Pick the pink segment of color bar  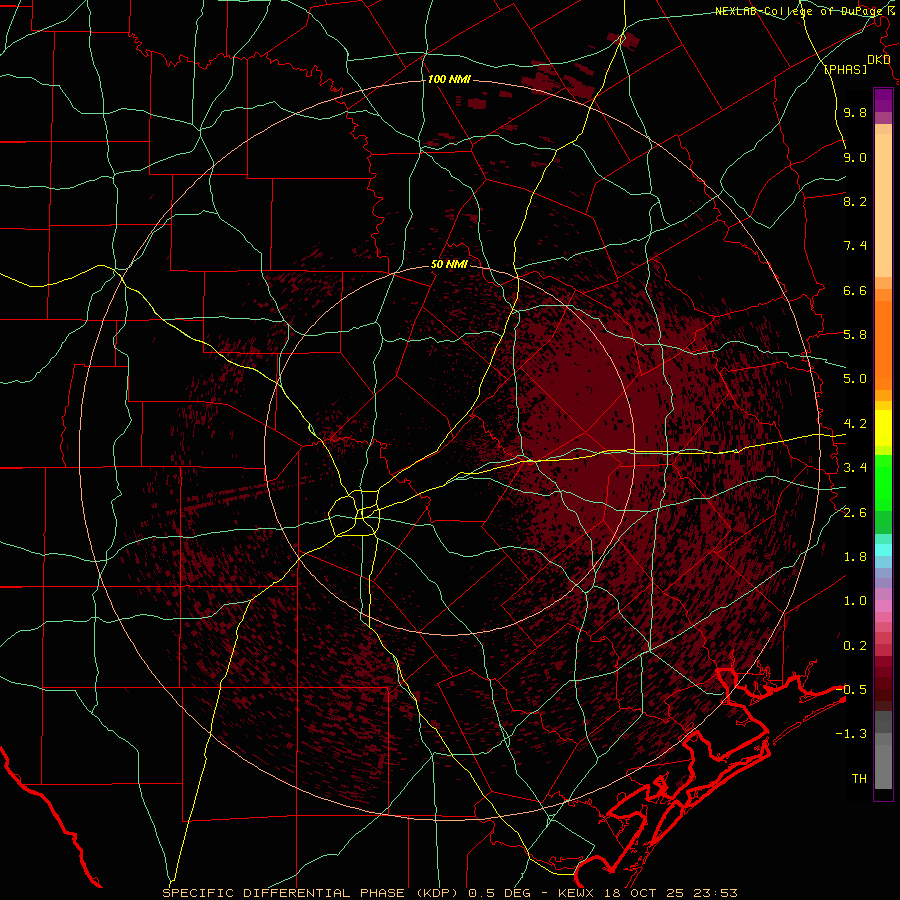[x=883, y=606]
